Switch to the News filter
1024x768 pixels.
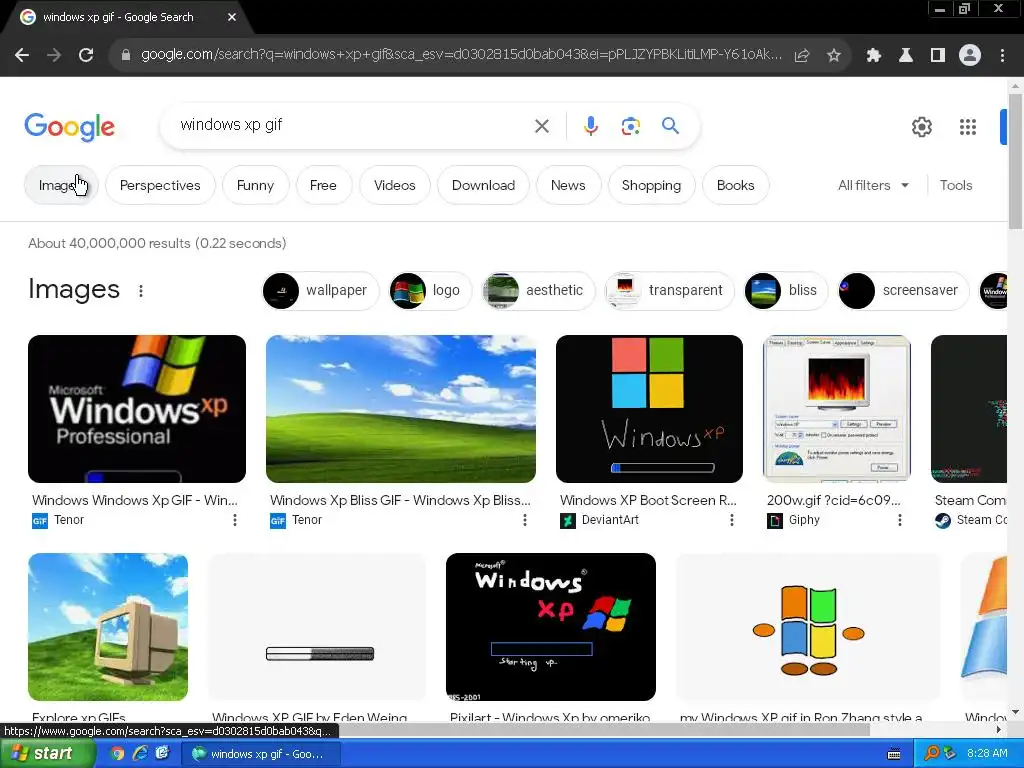click(568, 185)
